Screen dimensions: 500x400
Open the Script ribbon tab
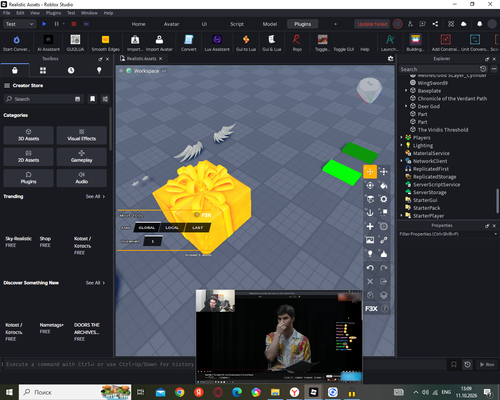tap(237, 24)
